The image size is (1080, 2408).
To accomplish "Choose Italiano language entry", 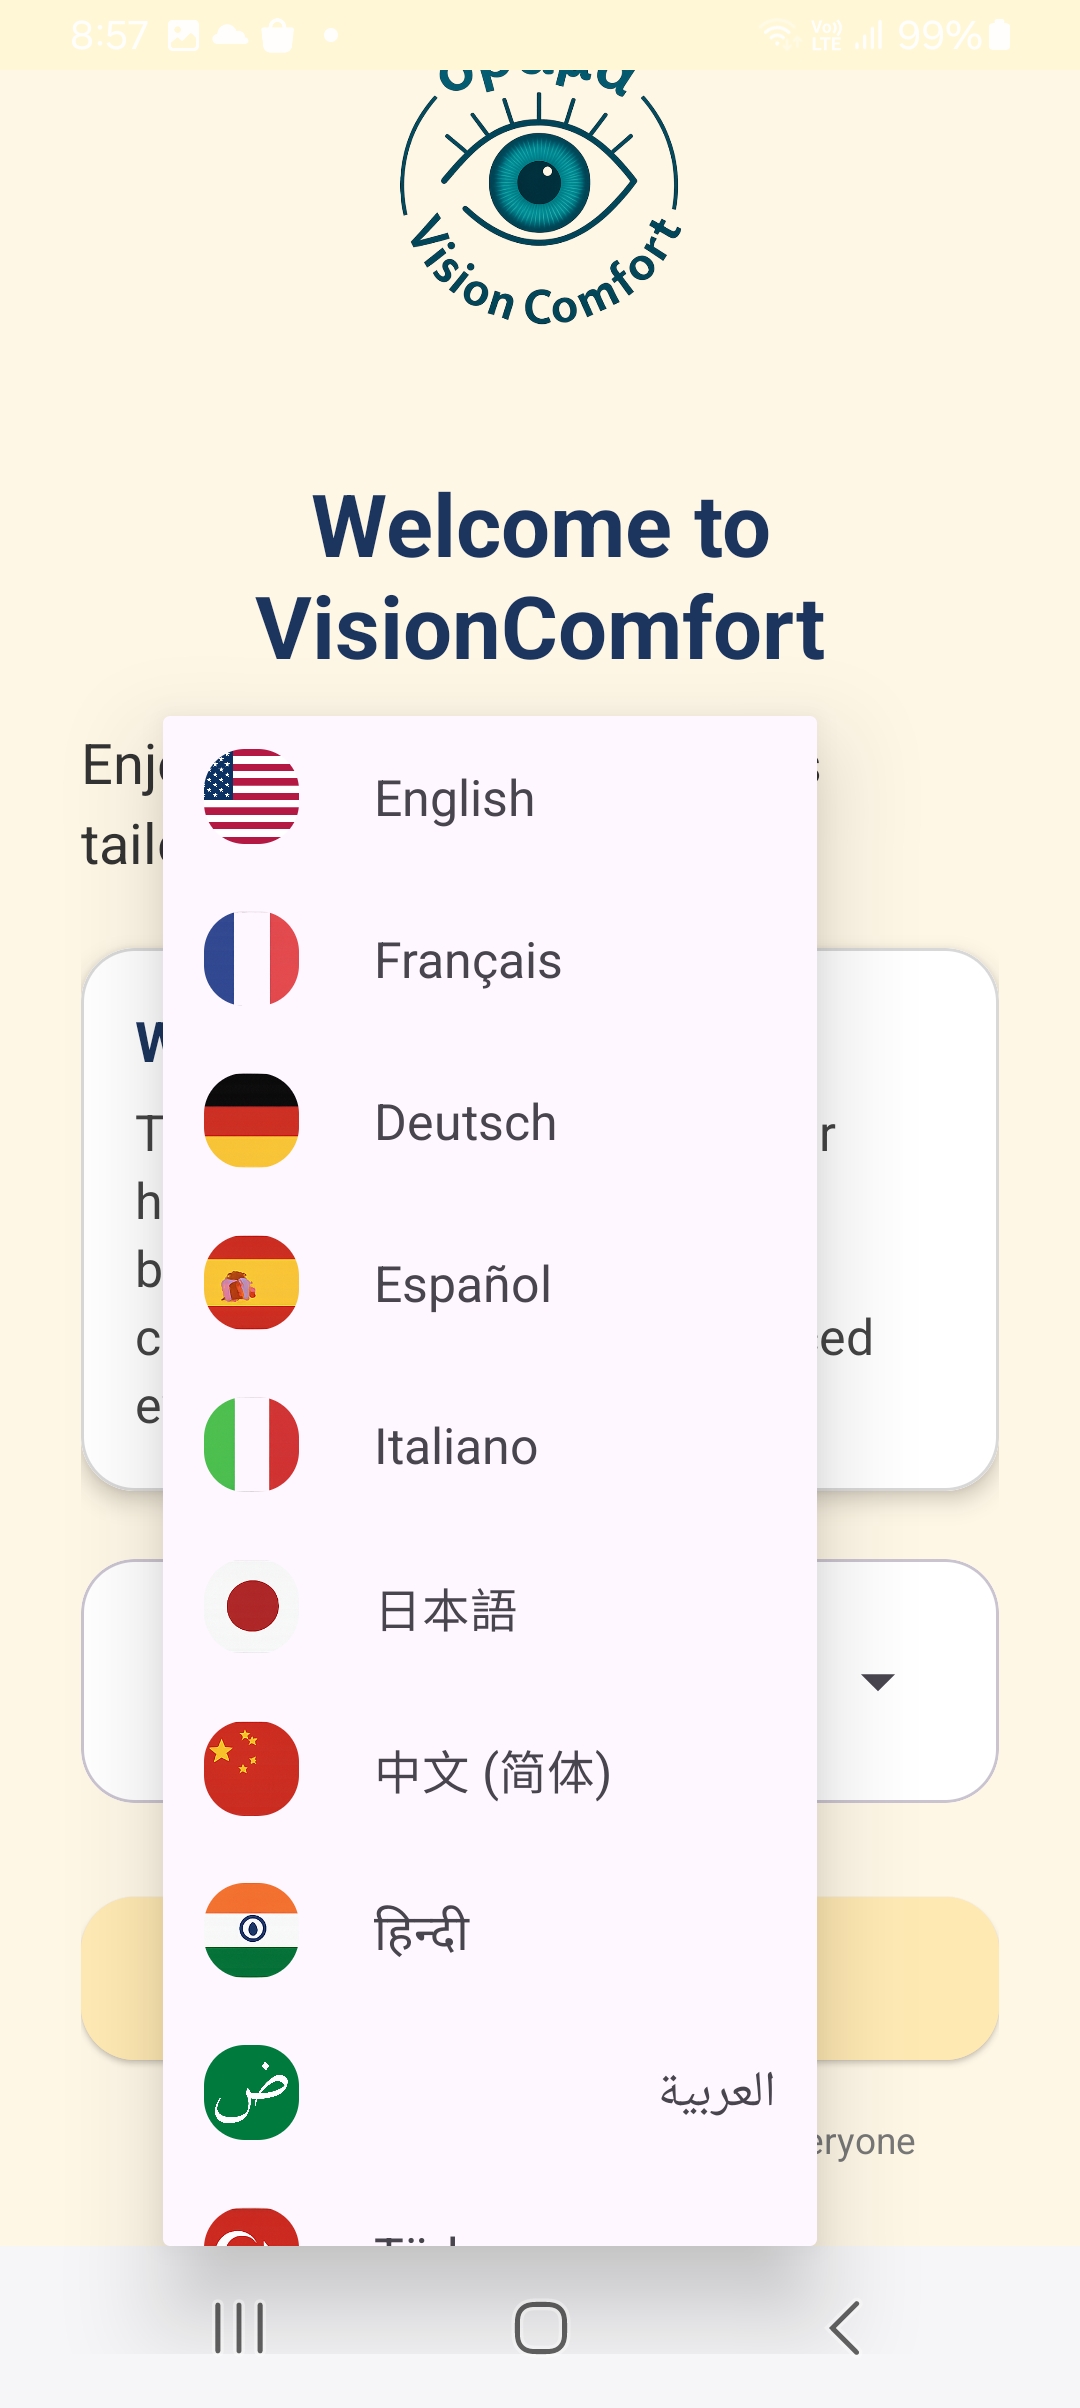I will point(456,1446).
